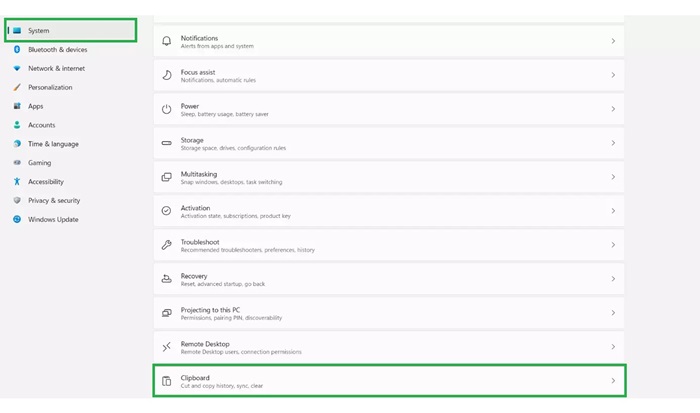Open Accessibility category label

coord(46,182)
